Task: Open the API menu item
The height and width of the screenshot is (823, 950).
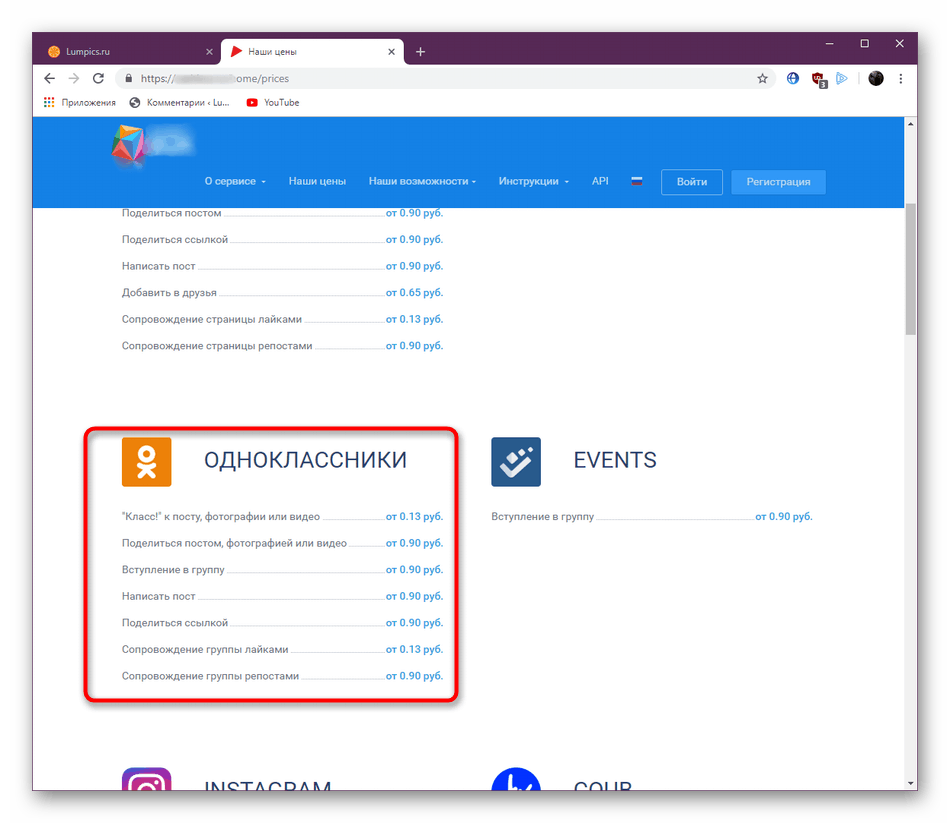Action: tap(600, 181)
